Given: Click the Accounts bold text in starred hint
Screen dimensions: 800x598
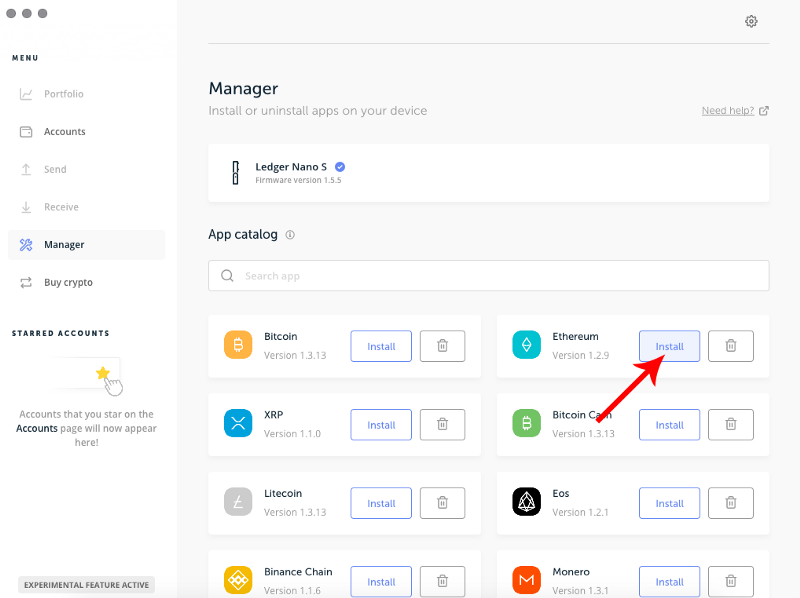Looking at the screenshot, I should coord(37,429).
